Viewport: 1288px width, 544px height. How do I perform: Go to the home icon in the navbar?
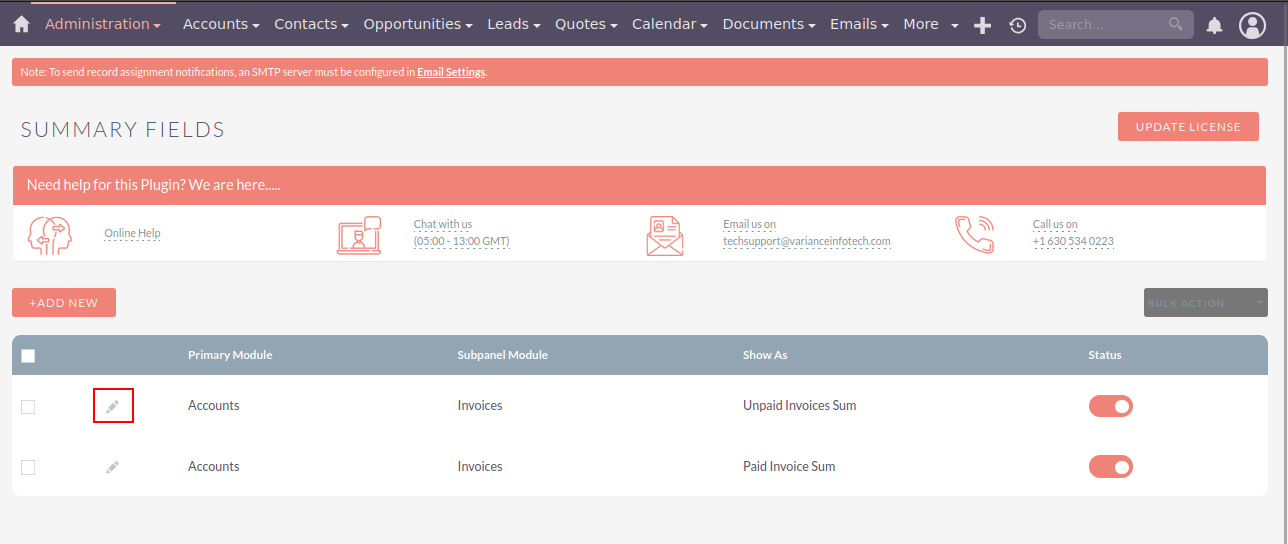[x=22, y=25]
